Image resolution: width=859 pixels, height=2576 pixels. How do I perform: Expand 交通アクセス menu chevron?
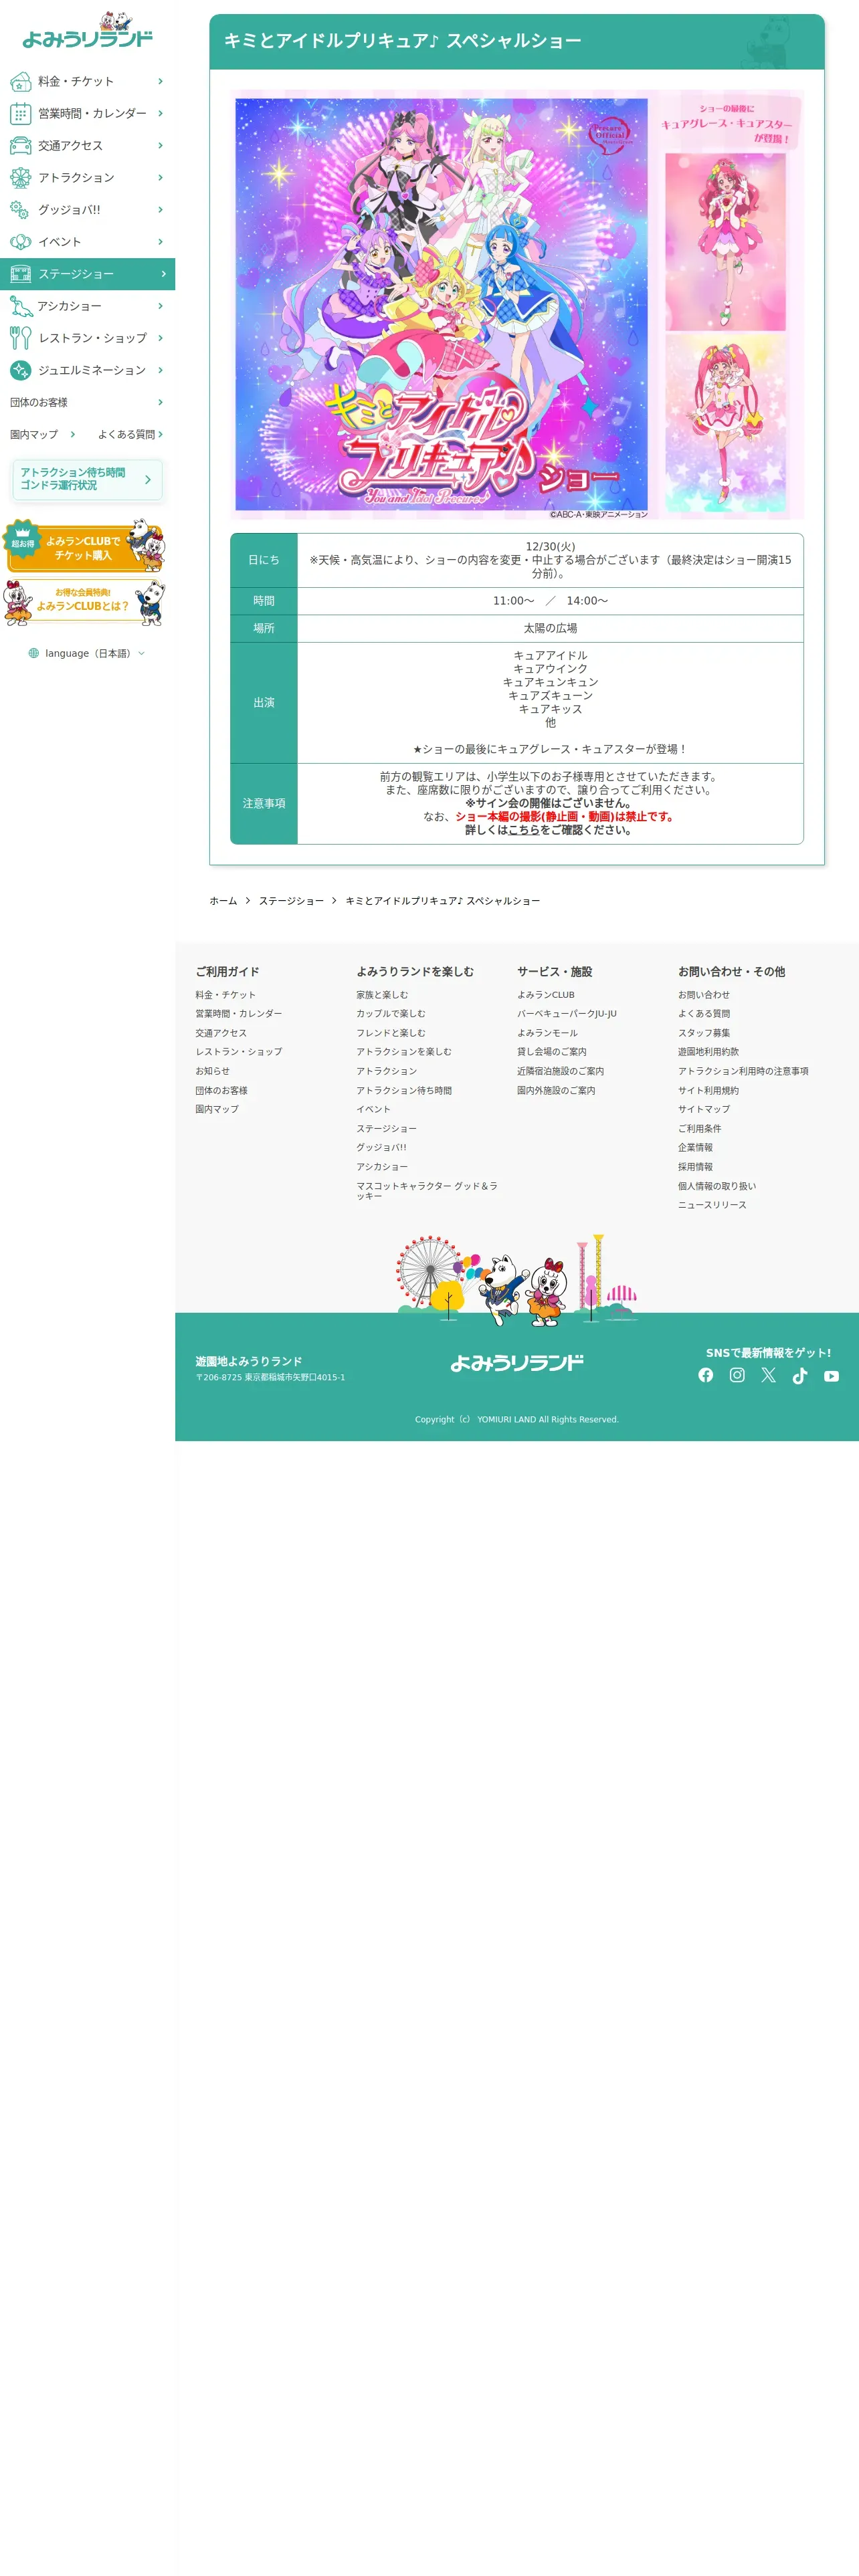160,146
